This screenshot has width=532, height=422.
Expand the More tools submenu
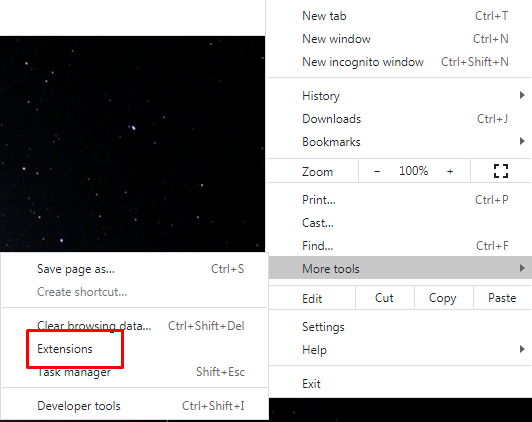click(400, 269)
